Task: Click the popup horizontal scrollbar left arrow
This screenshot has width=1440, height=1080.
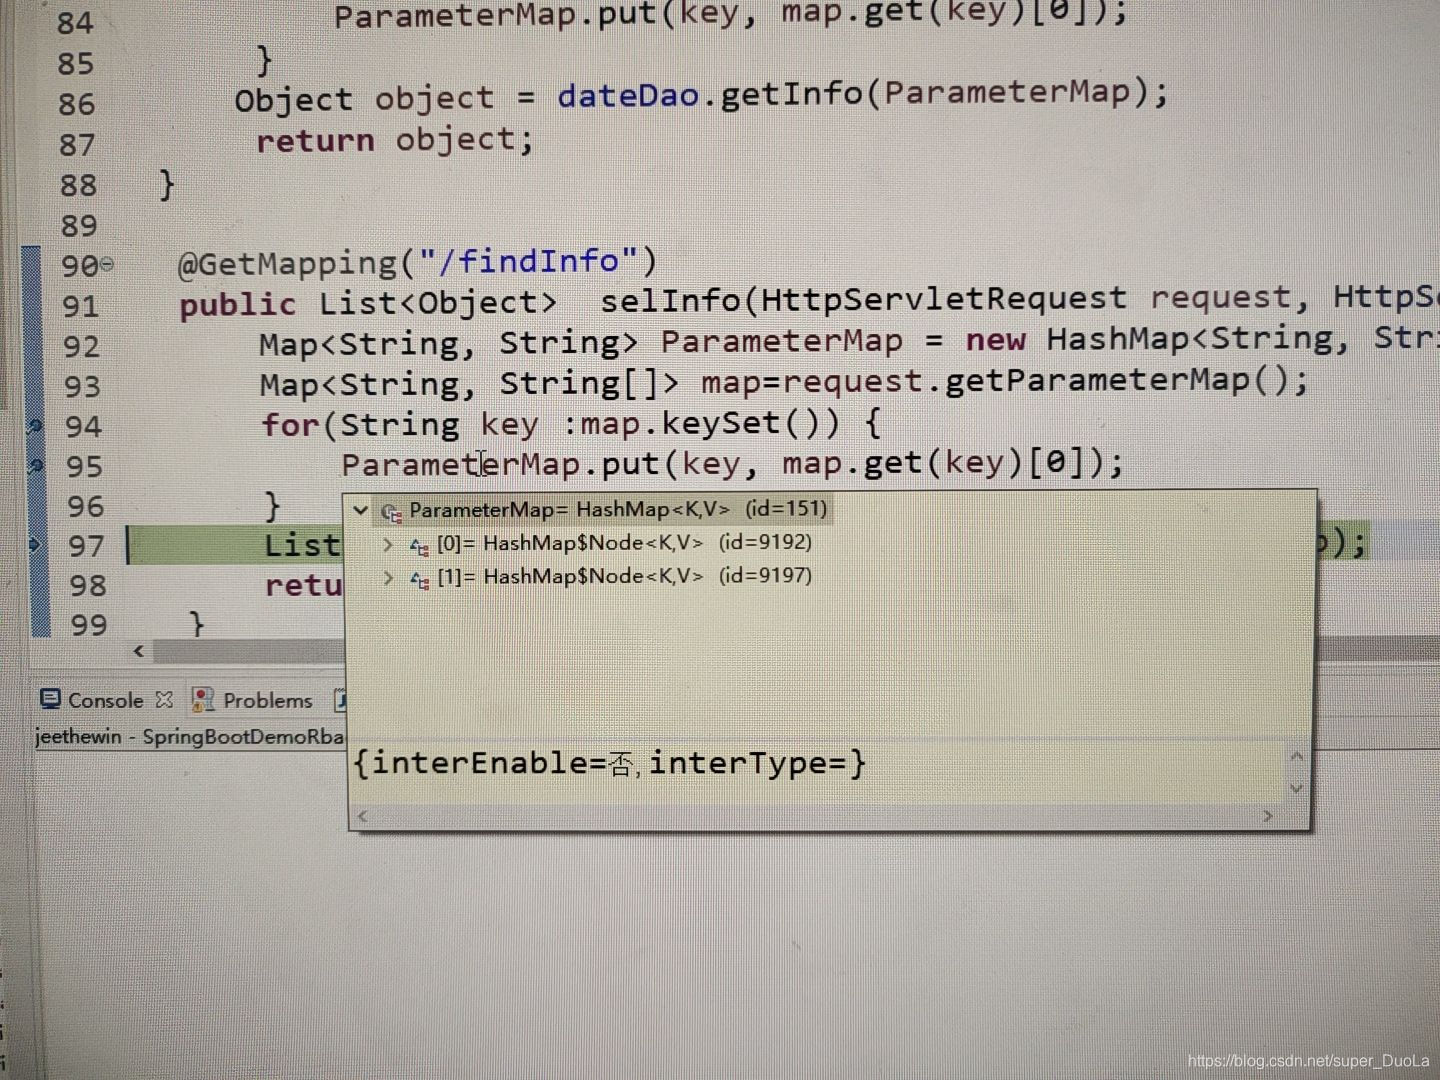Action: coord(362,817)
